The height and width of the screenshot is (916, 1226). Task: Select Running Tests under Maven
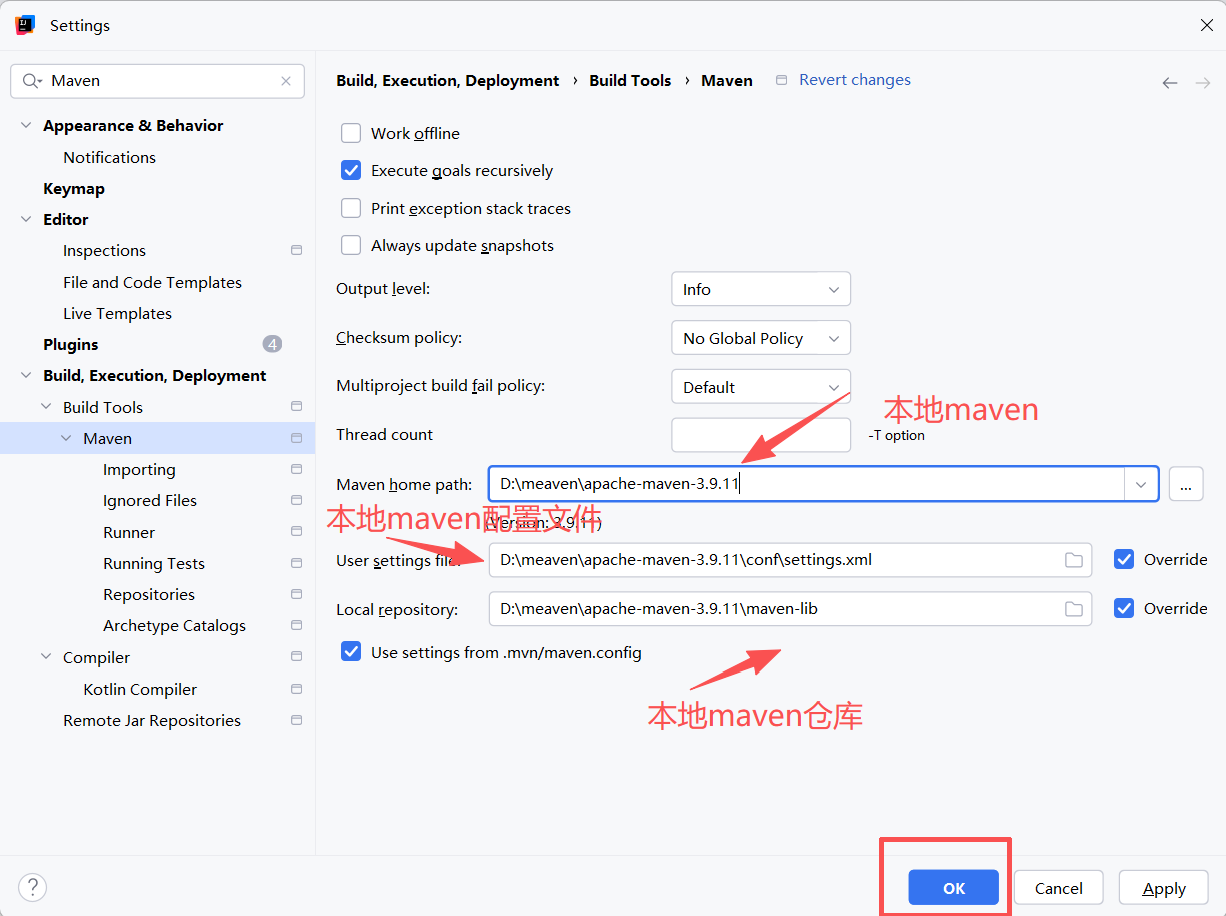tap(154, 563)
